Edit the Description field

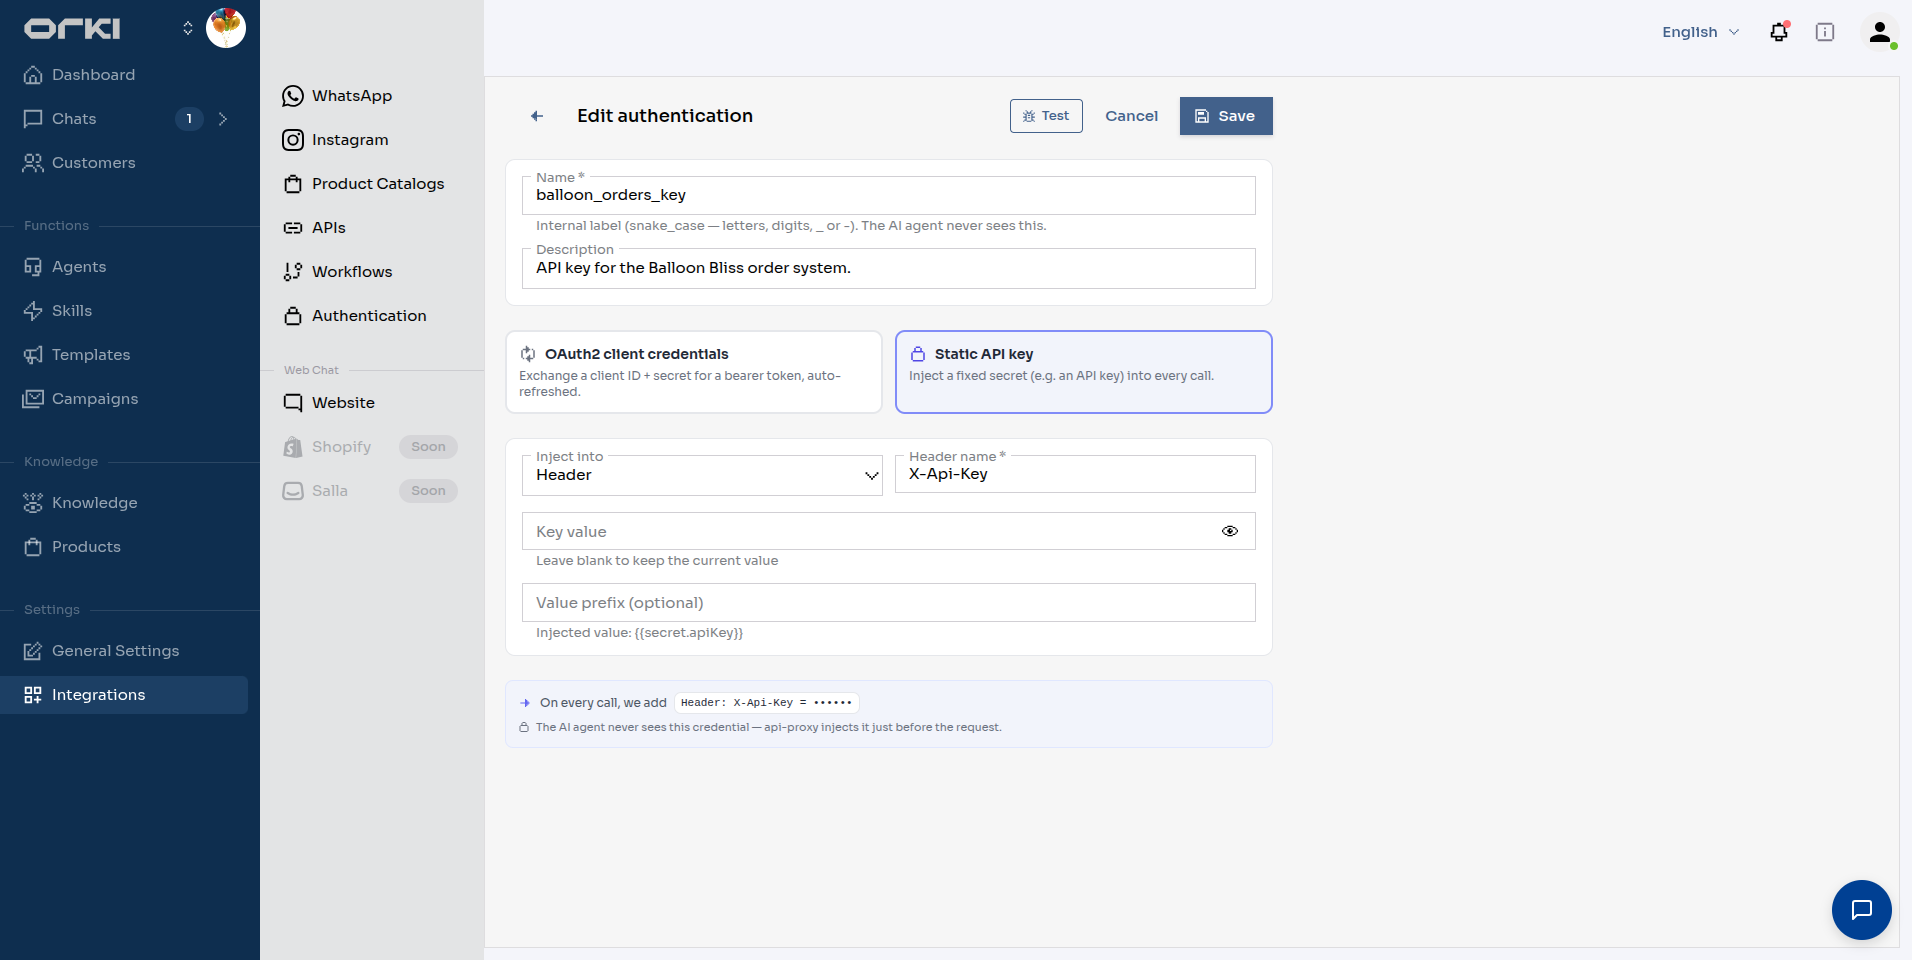coord(888,268)
